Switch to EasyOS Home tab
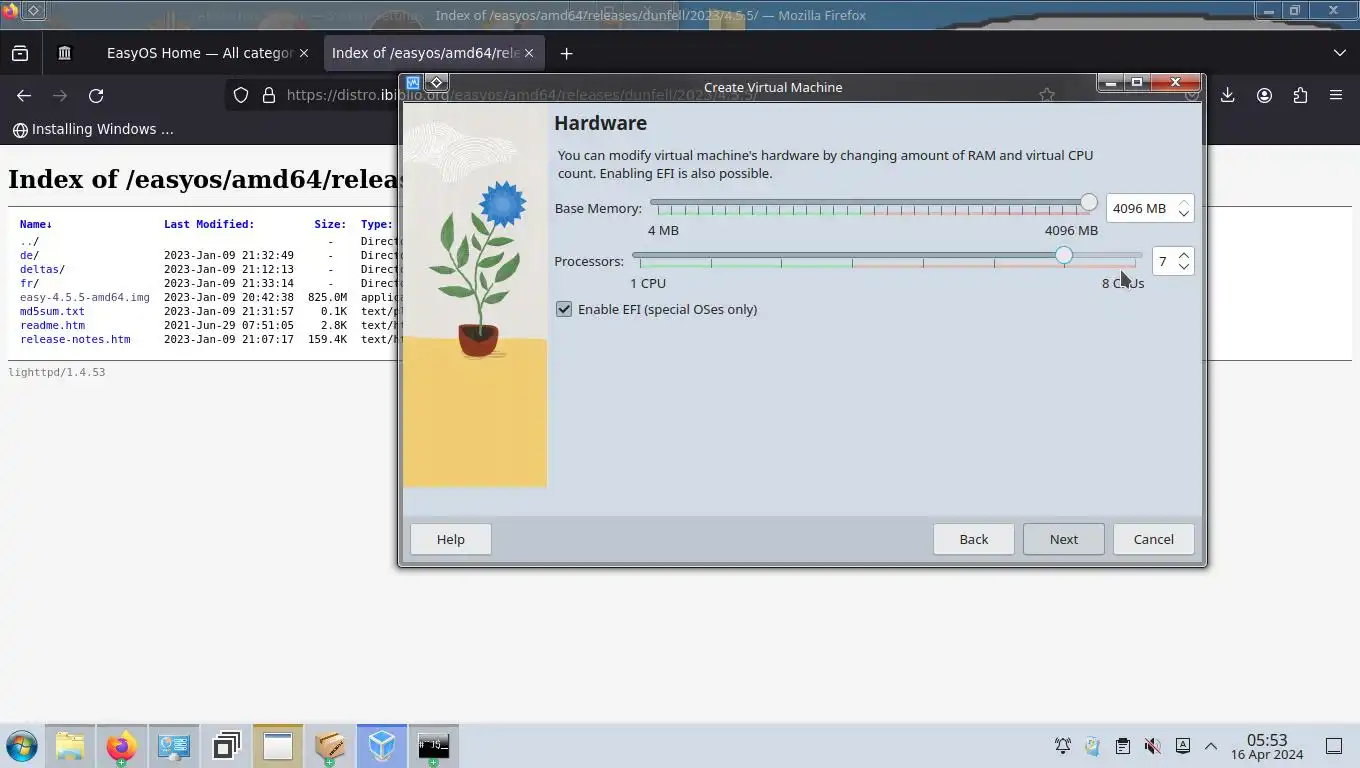Screen dimensions: 1360x768 click(x=201, y=53)
